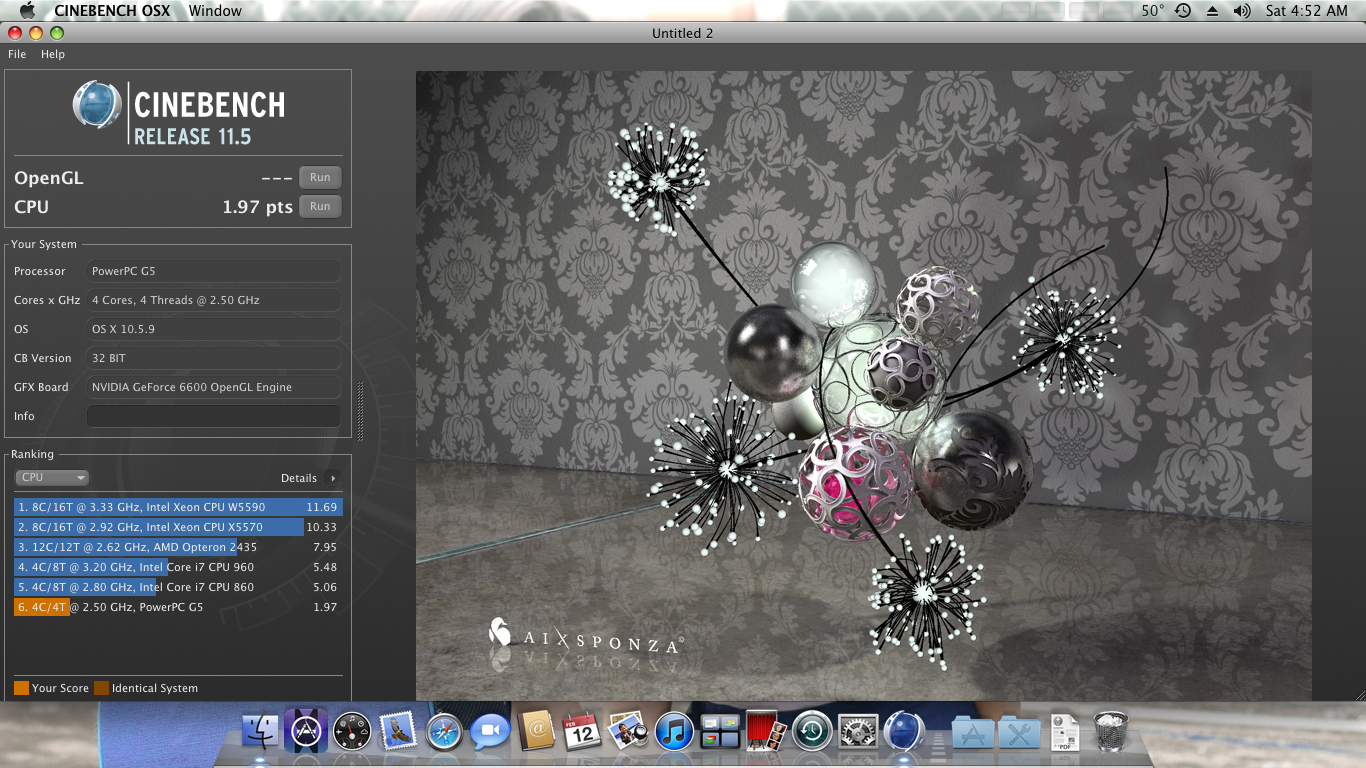Open Photo Booth from the Dock
This screenshot has height=768, width=1366.
[766, 732]
